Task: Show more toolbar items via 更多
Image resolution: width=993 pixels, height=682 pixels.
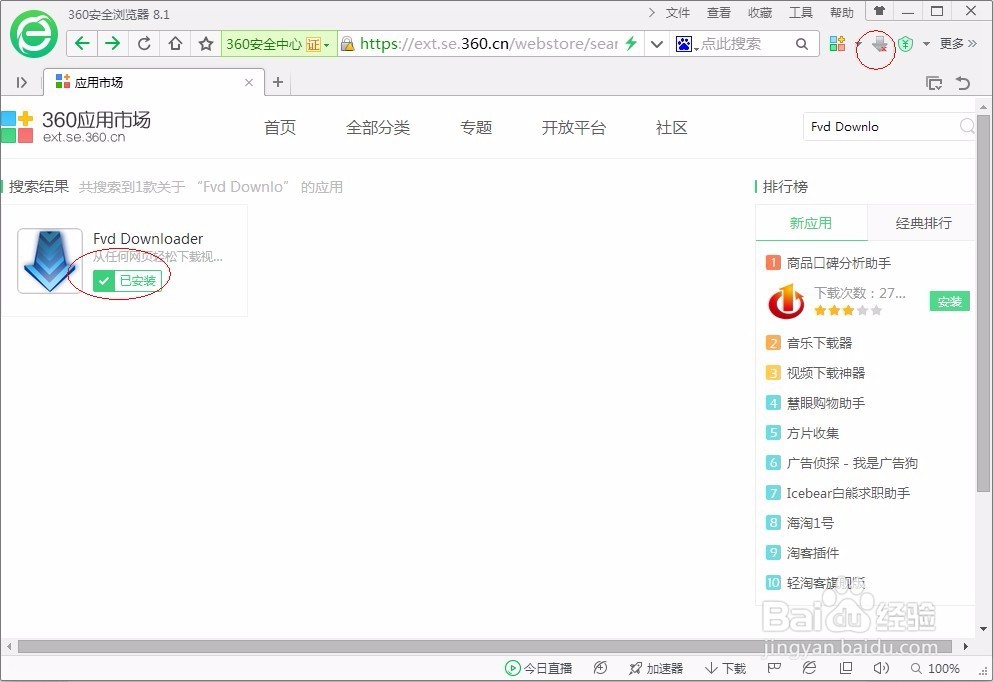Action: (958, 44)
